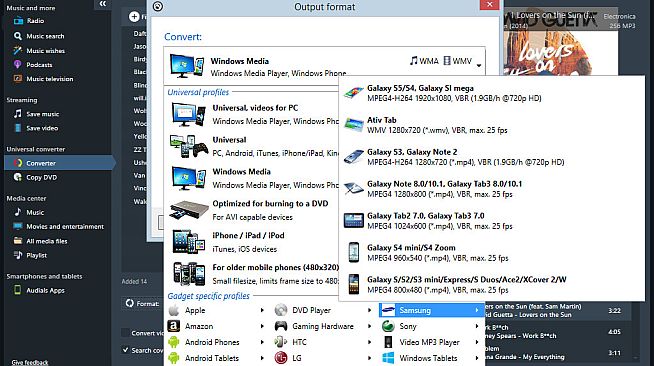Expand Amazon gadget submenu
Viewport: 654px width, 366px height.
[x=217, y=326]
